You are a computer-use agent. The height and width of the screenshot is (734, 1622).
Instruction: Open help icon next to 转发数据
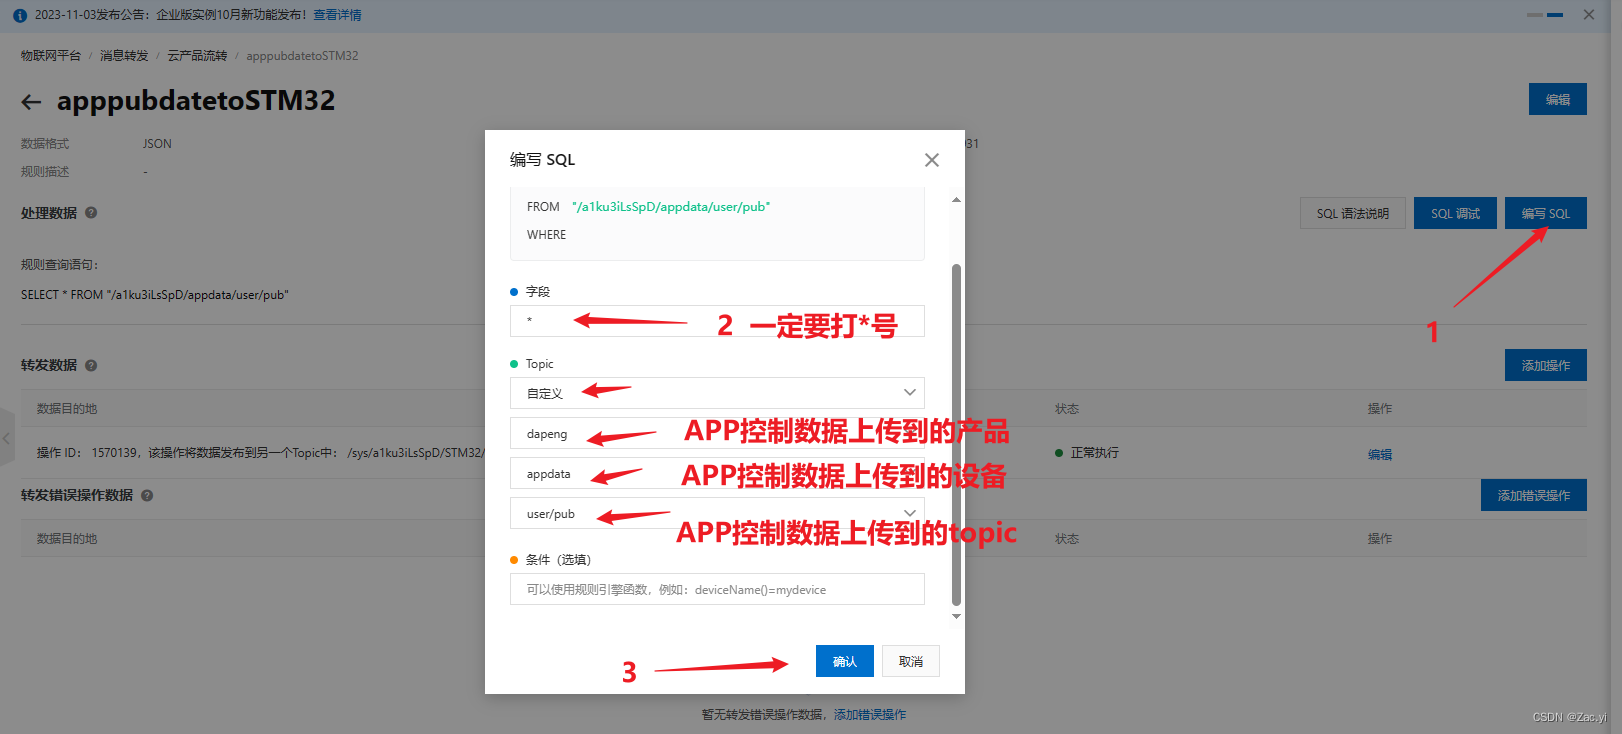point(91,365)
